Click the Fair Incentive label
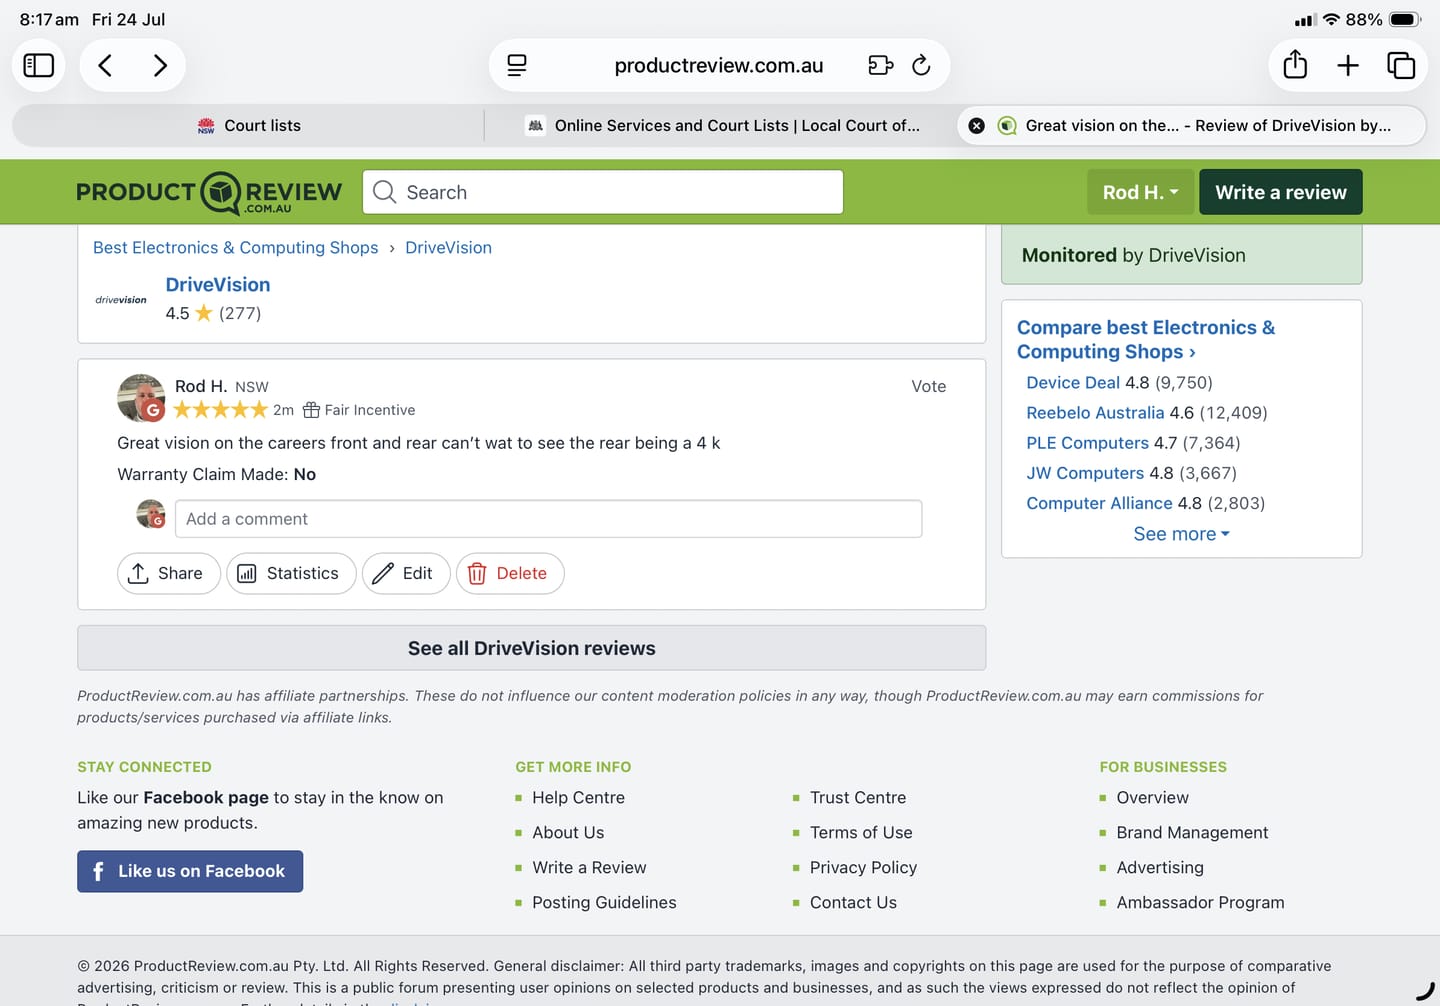Screen dimensions: 1440x1006 [x=370, y=410]
